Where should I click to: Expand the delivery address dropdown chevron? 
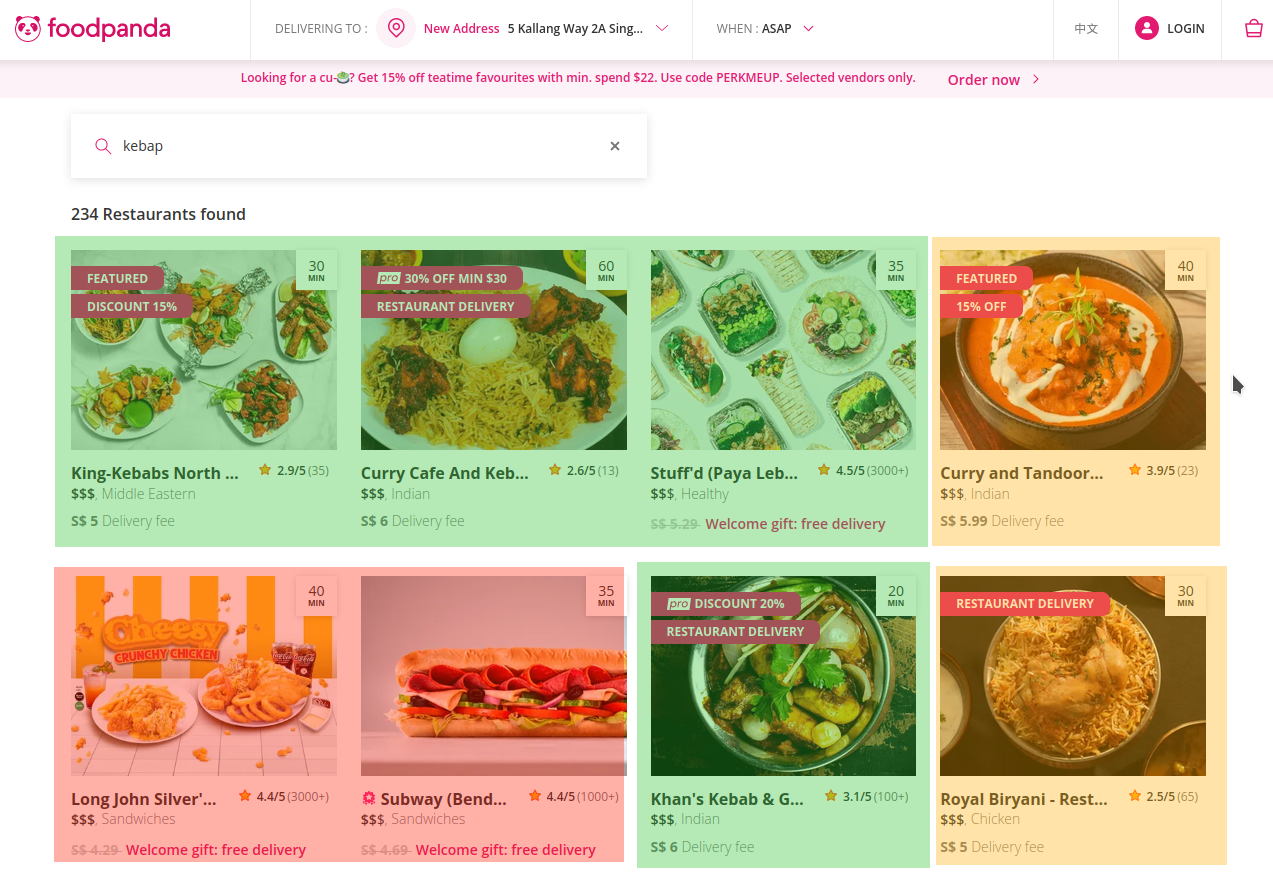(662, 29)
